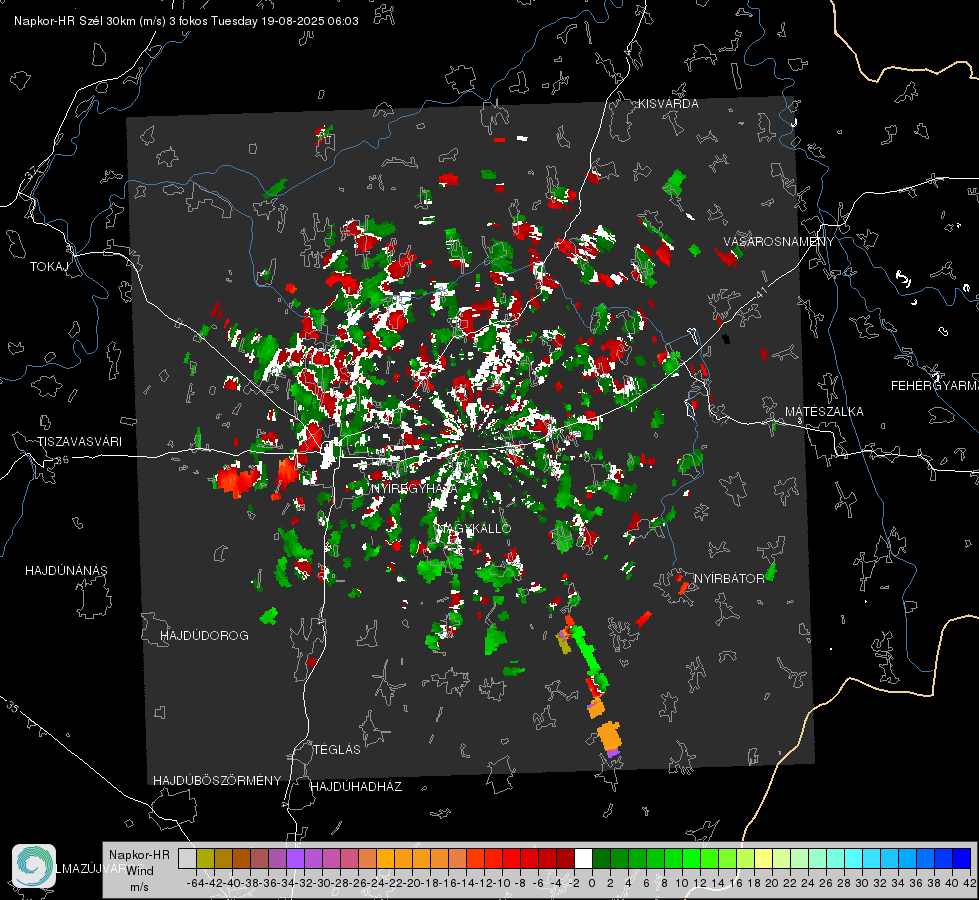Pick the white legend swatch between -2 and 0

point(583,858)
